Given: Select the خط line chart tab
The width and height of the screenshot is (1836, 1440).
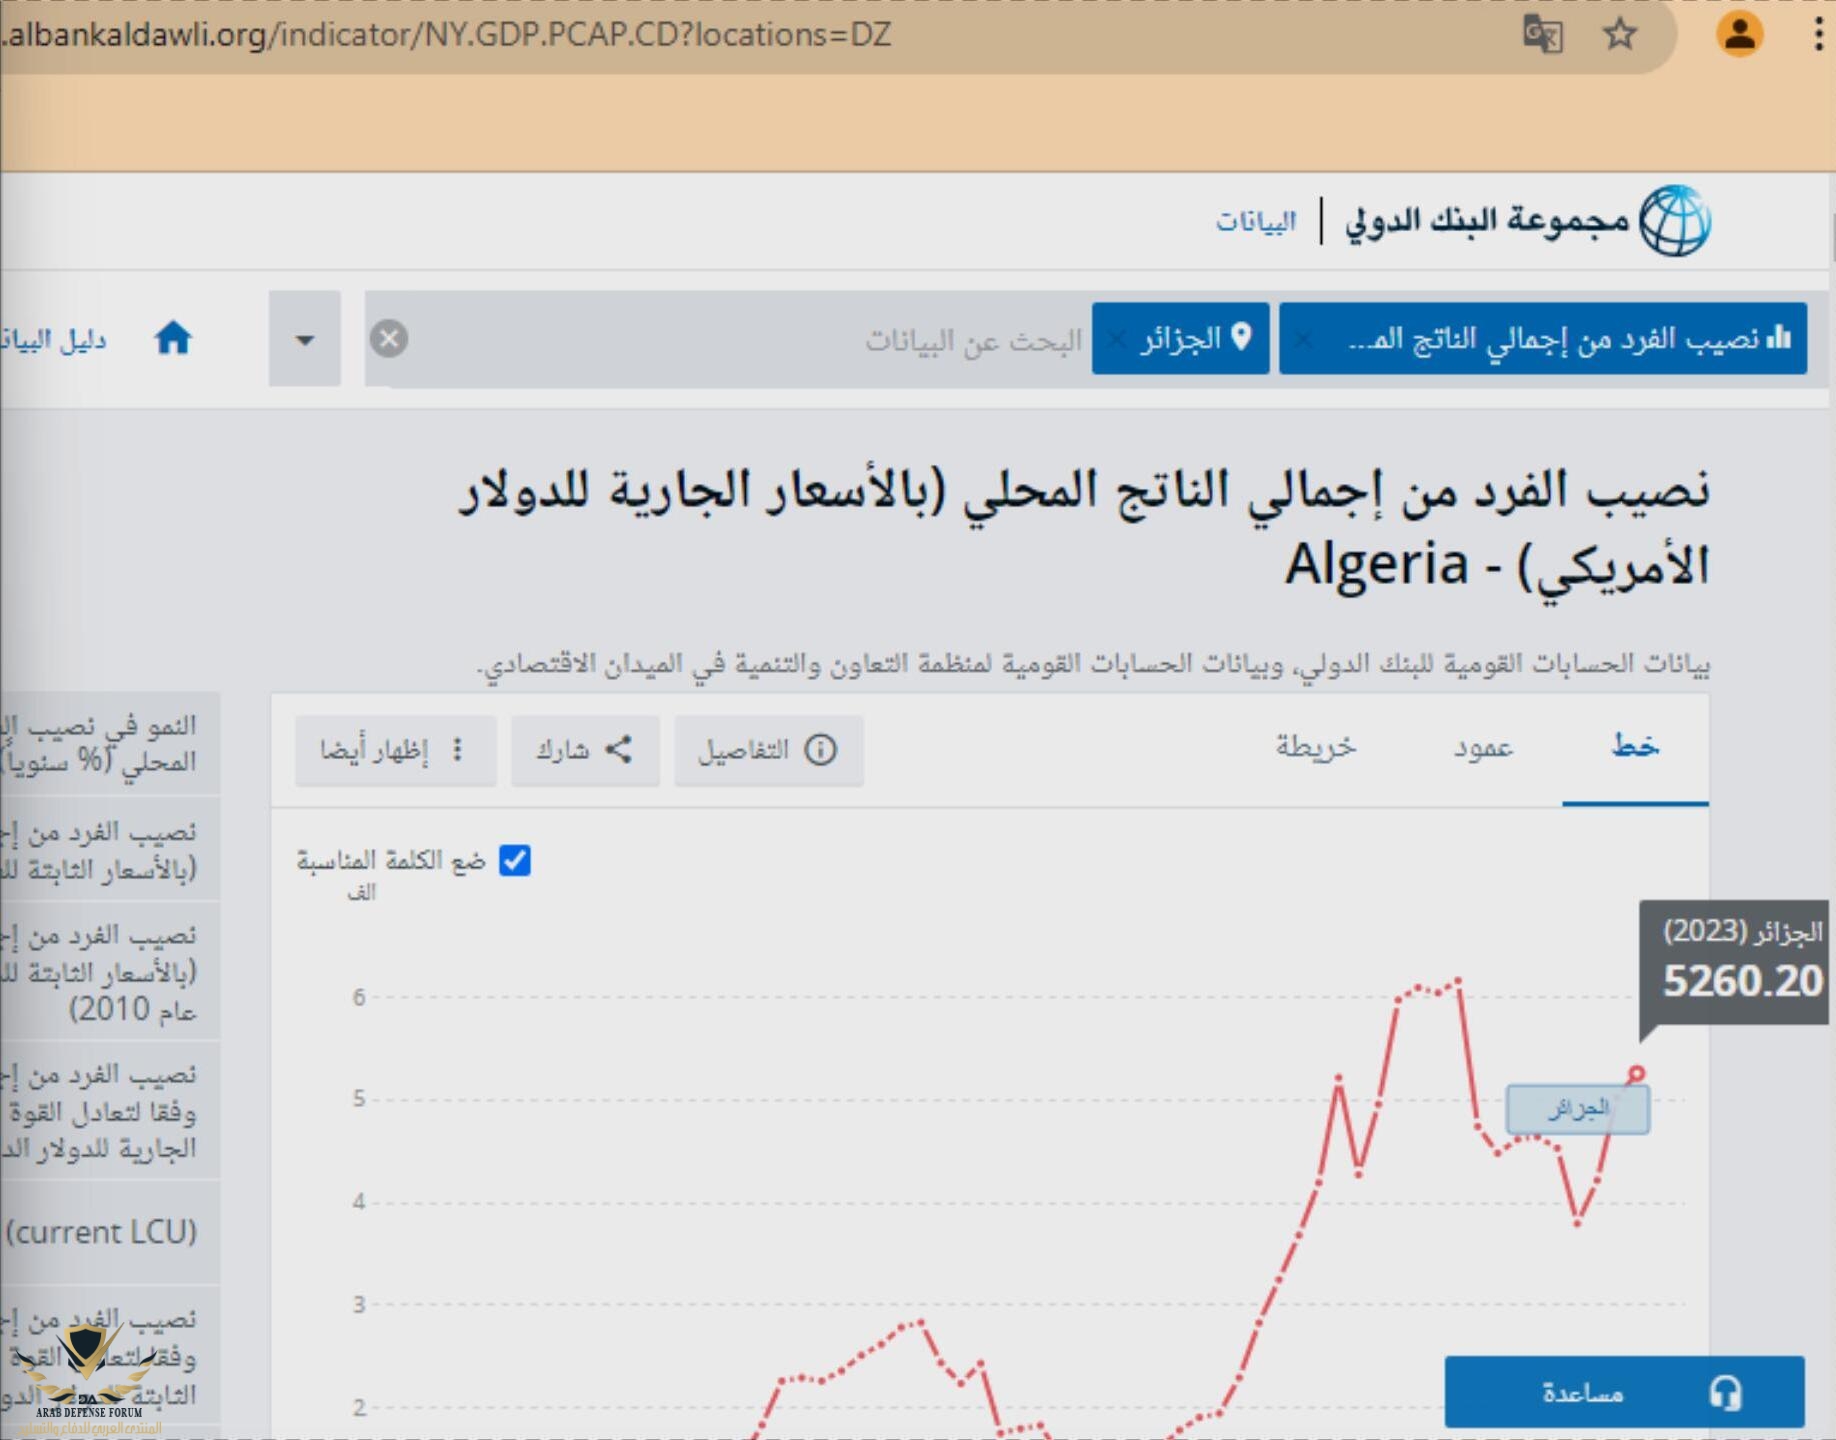Looking at the screenshot, I should 1635,748.
